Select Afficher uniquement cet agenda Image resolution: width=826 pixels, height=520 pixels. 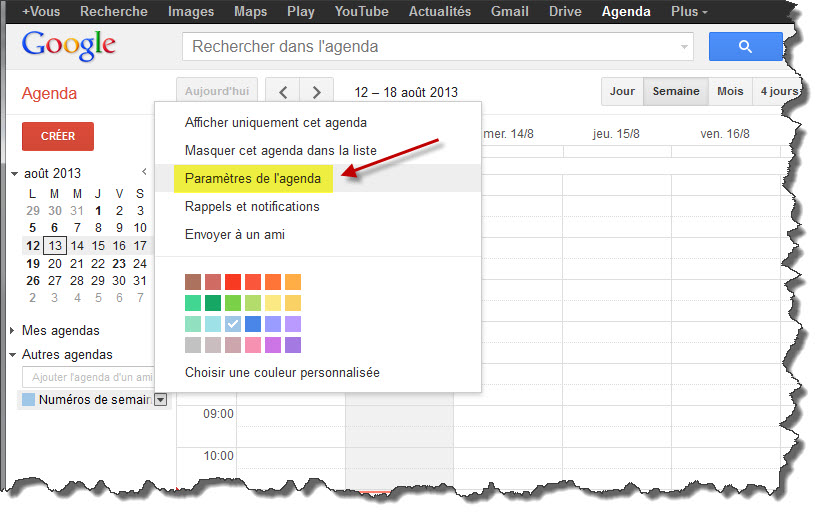[276, 122]
